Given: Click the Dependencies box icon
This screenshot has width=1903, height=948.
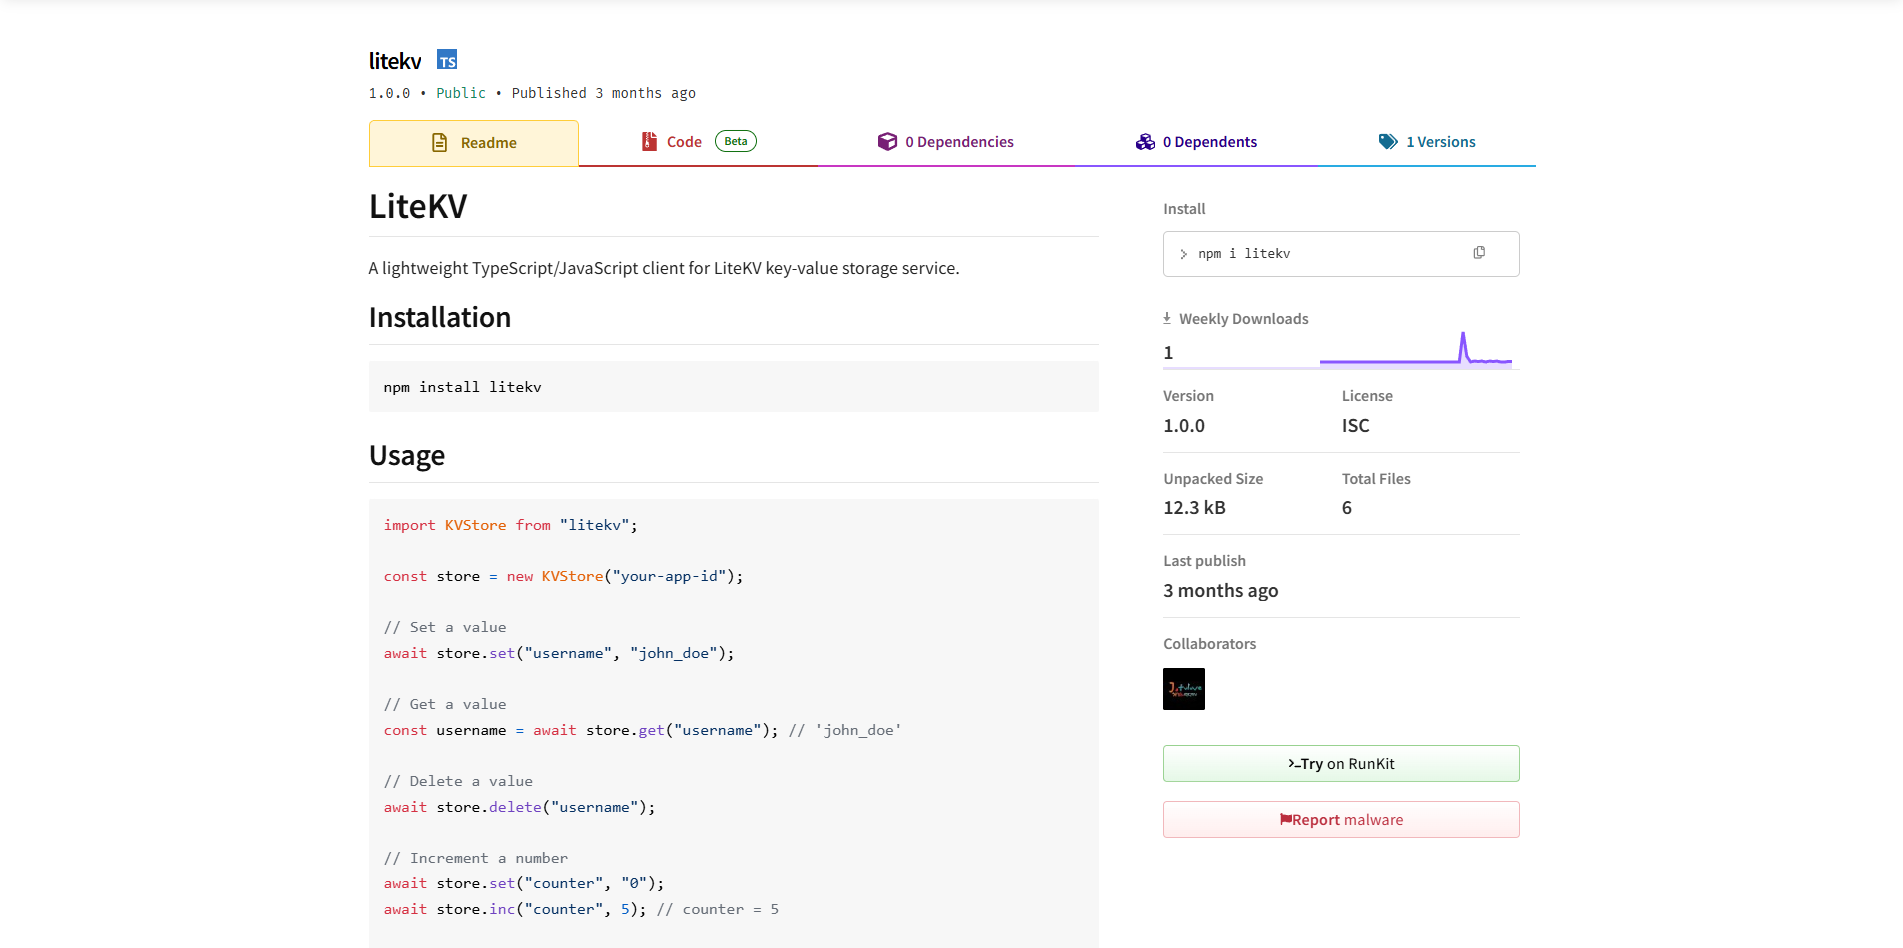Looking at the screenshot, I should coord(887,142).
